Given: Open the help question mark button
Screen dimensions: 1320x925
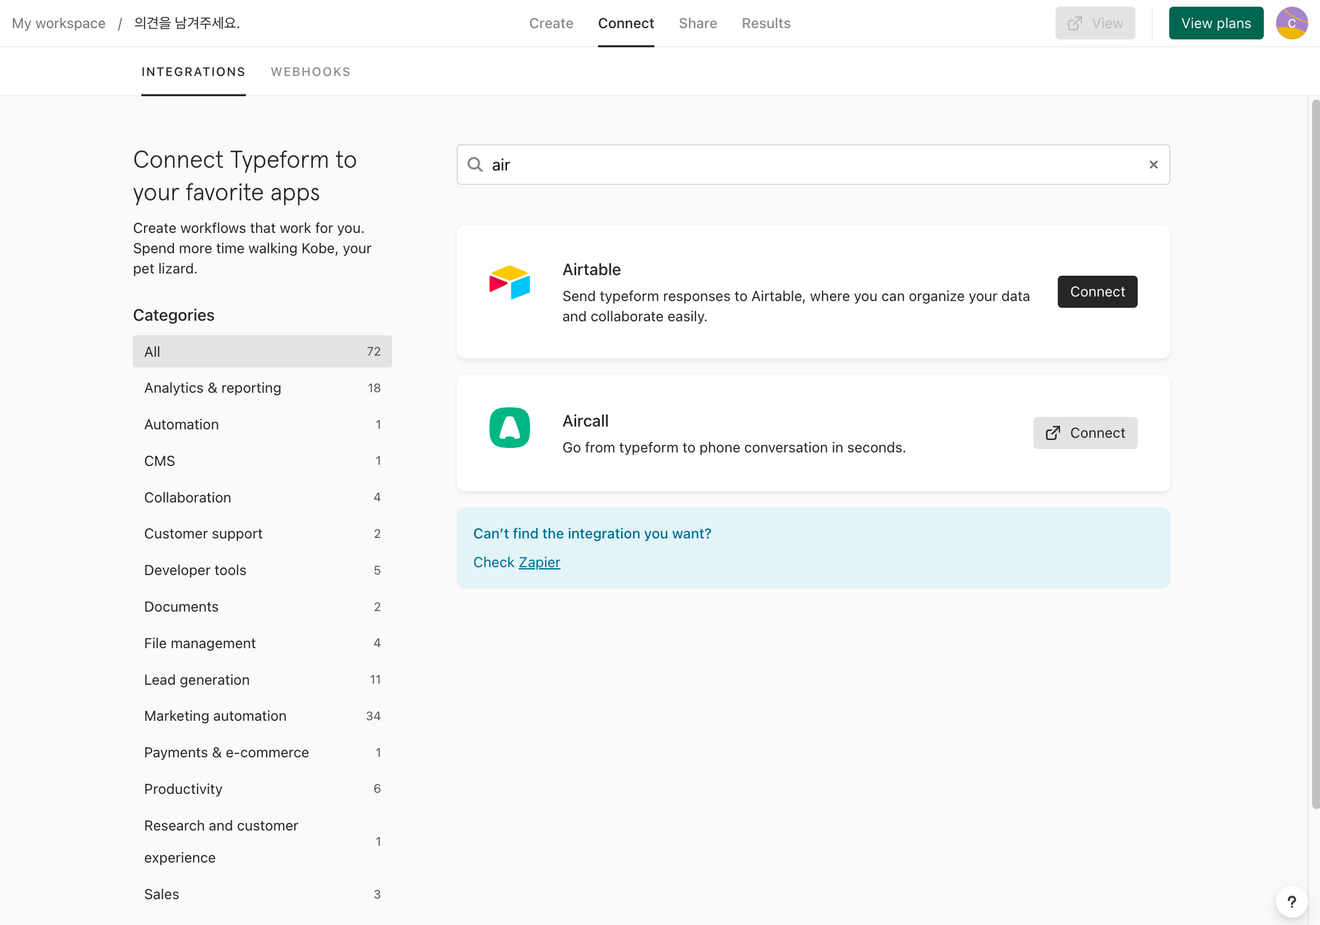Looking at the screenshot, I should tap(1291, 901).
